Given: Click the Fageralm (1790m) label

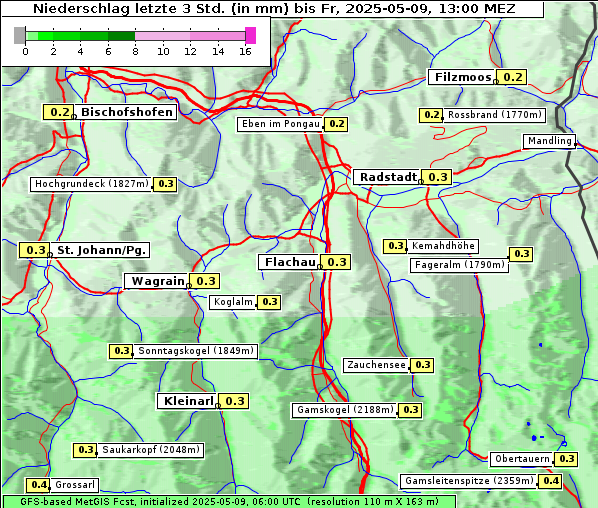Looking at the screenshot, I should (x=460, y=265).
